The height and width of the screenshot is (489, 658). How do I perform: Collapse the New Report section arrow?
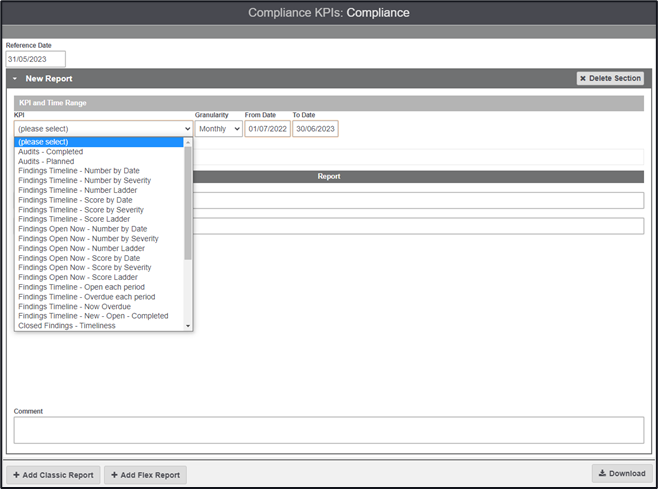15,78
